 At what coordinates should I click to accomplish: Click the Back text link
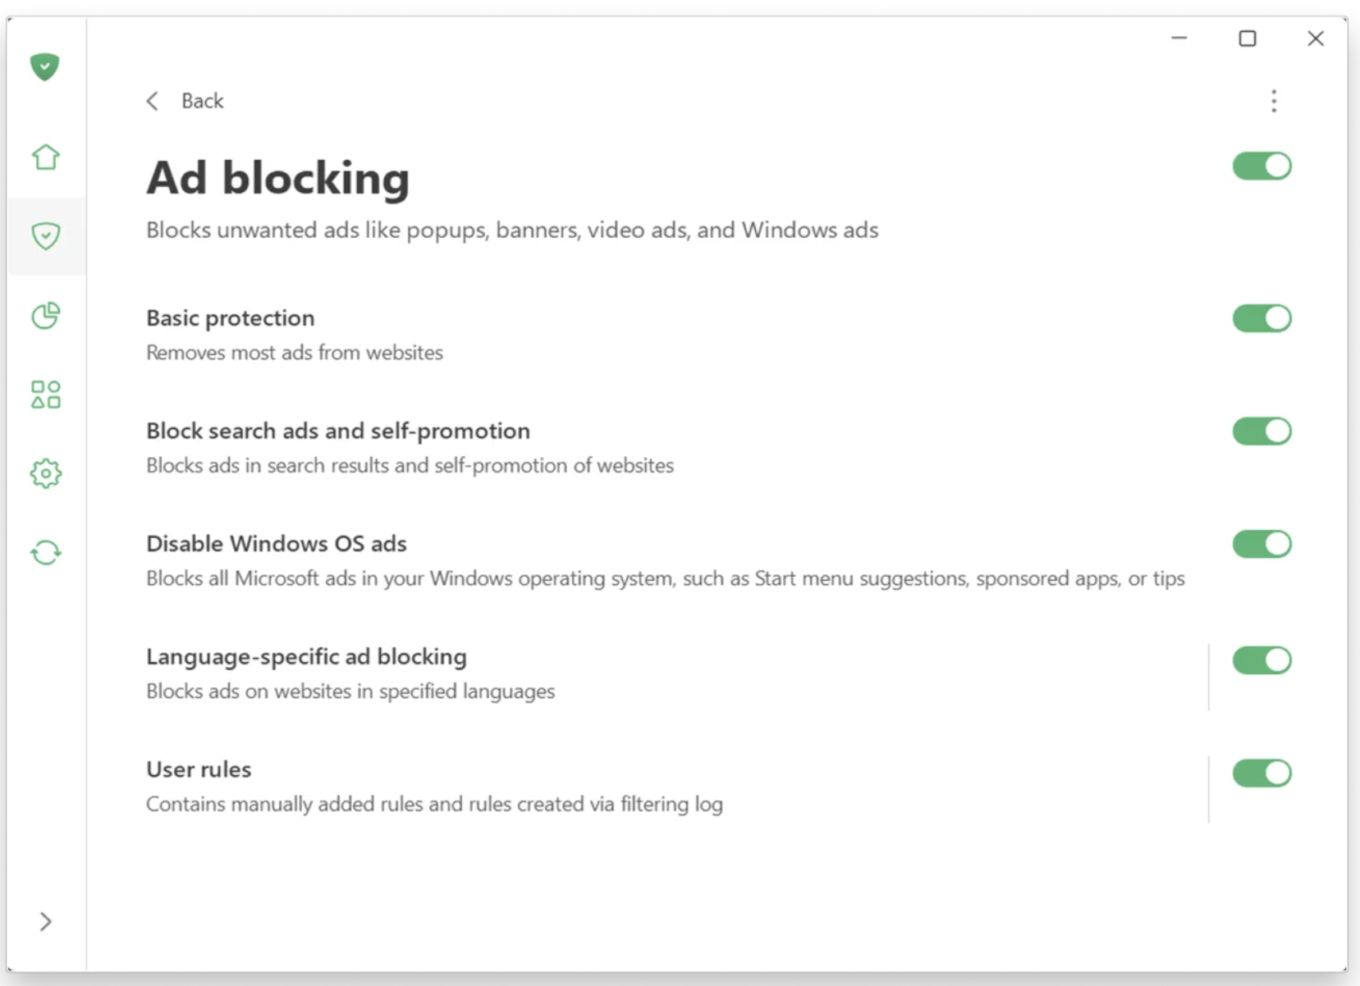click(x=202, y=101)
